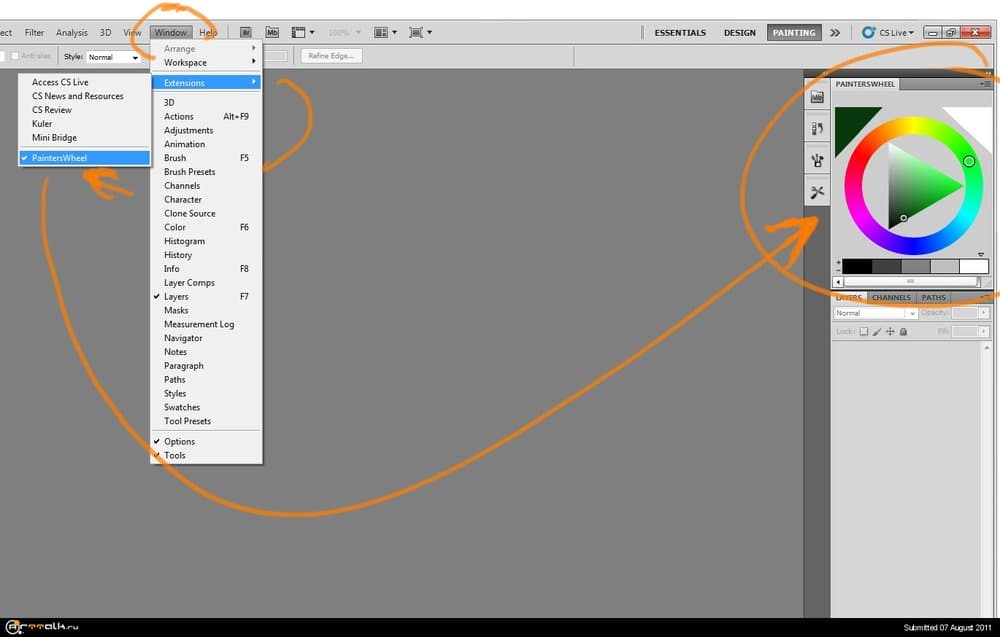Enable the Navigator panel in the Window menu

(207, 338)
